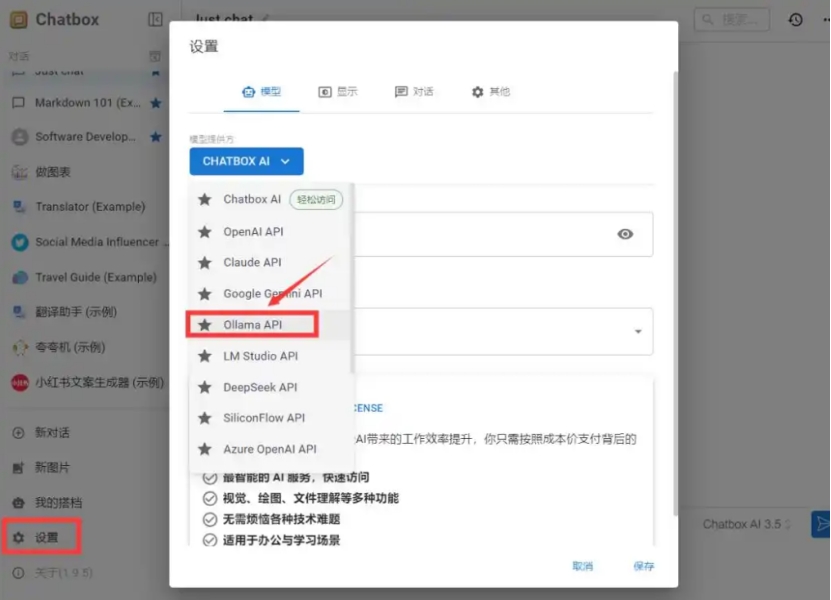Switch to the 其他 tab
The height and width of the screenshot is (600, 831).
[x=490, y=92]
